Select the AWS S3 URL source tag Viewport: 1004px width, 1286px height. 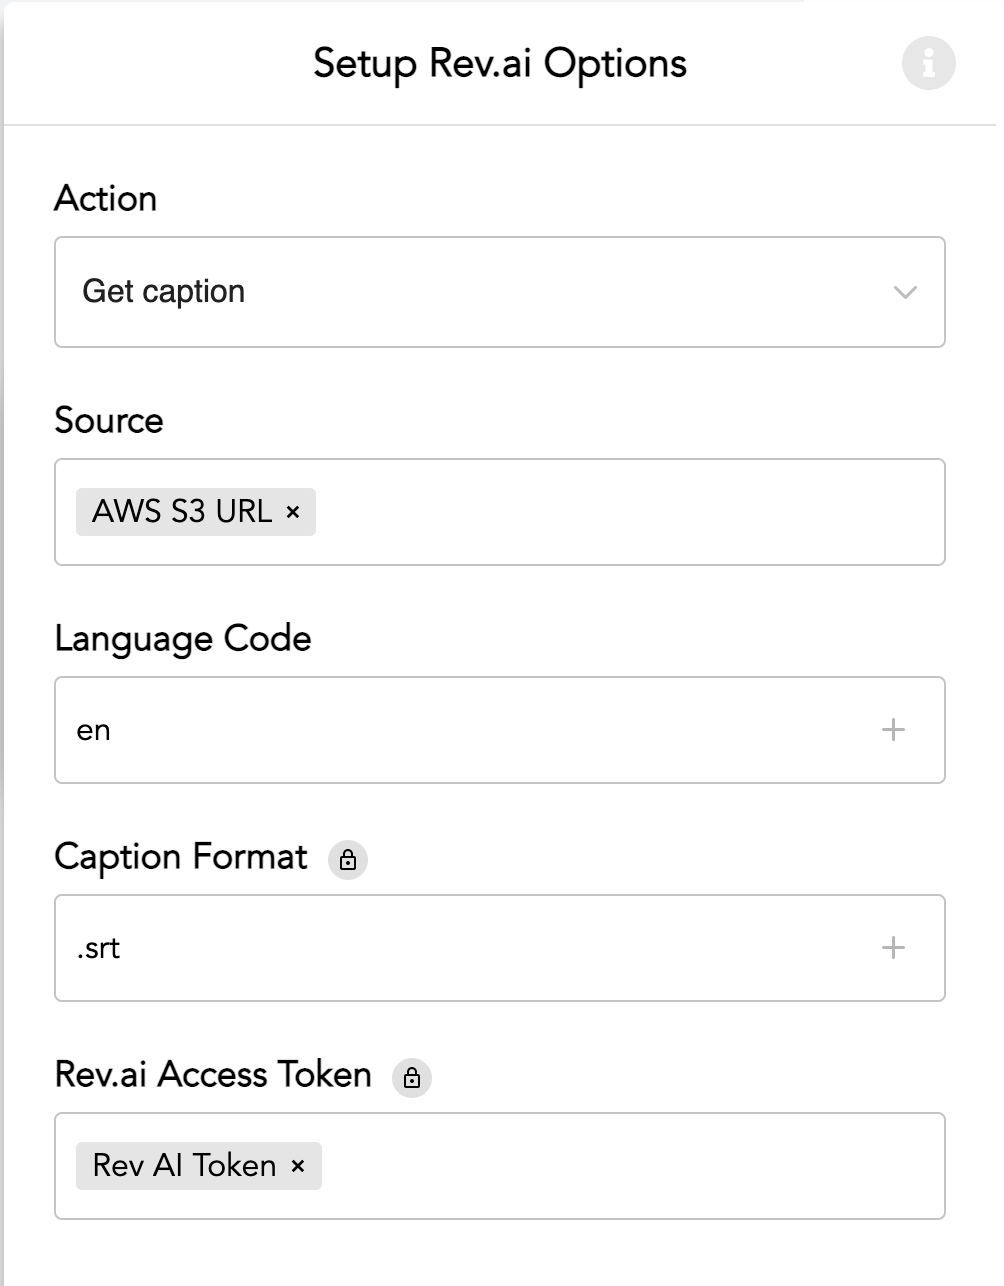click(x=182, y=512)
